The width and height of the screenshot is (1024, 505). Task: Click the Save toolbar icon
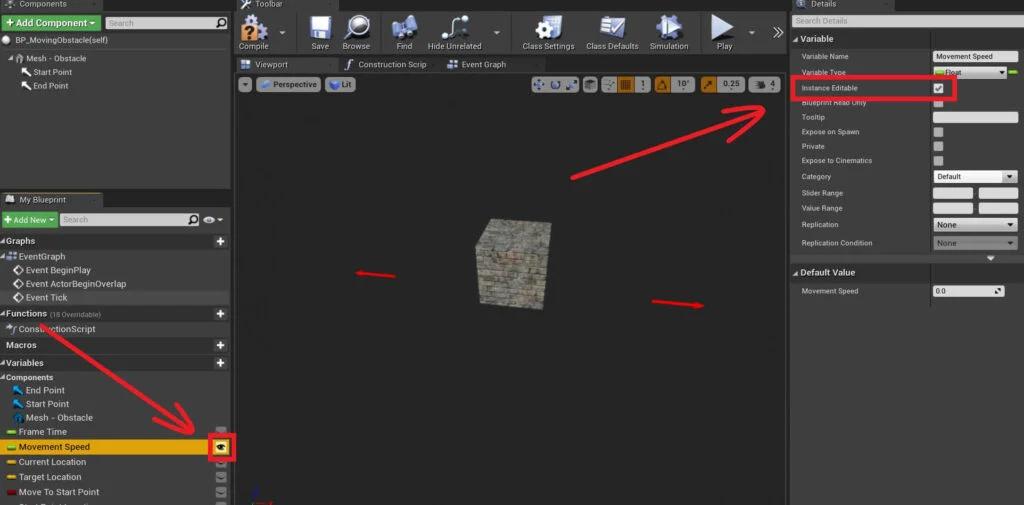pyautogui.click(x=320, y=28)
